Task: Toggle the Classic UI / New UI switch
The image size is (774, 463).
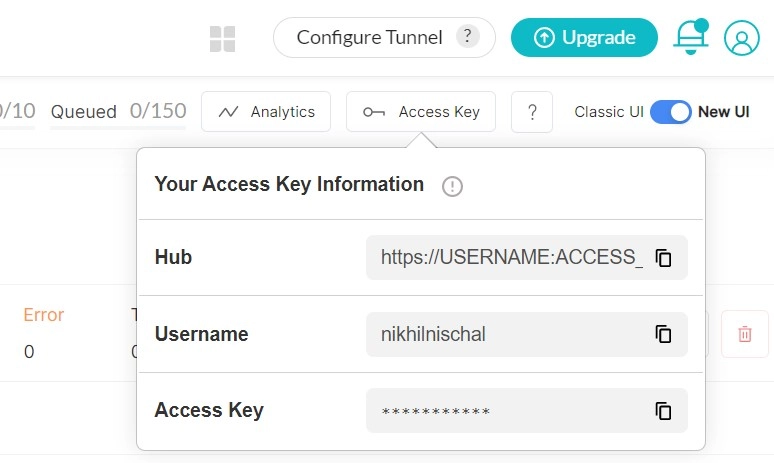Action: click(x=671, y=112)
